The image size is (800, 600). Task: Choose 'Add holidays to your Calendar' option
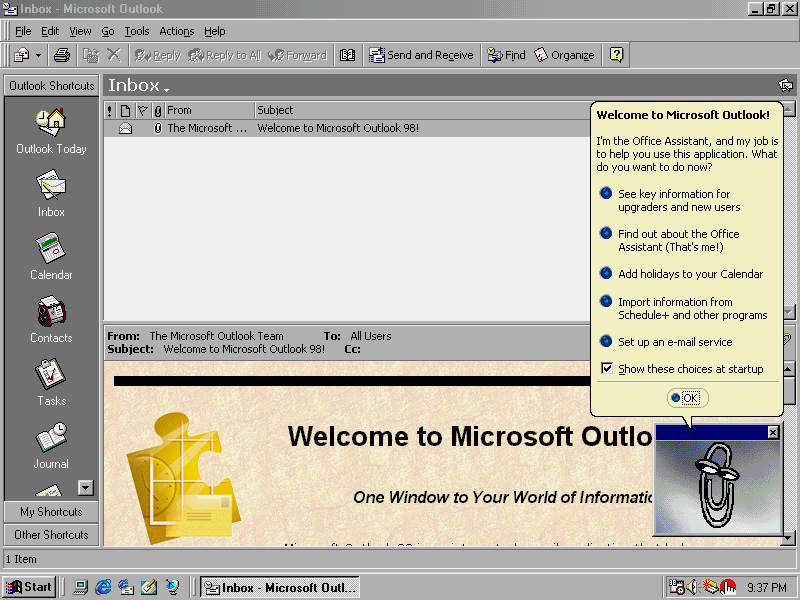606,273
